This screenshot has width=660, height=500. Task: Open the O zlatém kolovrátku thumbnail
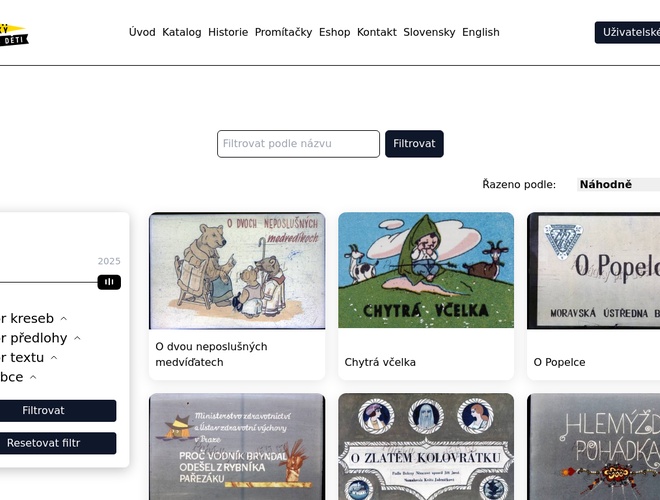click(426, 447)
